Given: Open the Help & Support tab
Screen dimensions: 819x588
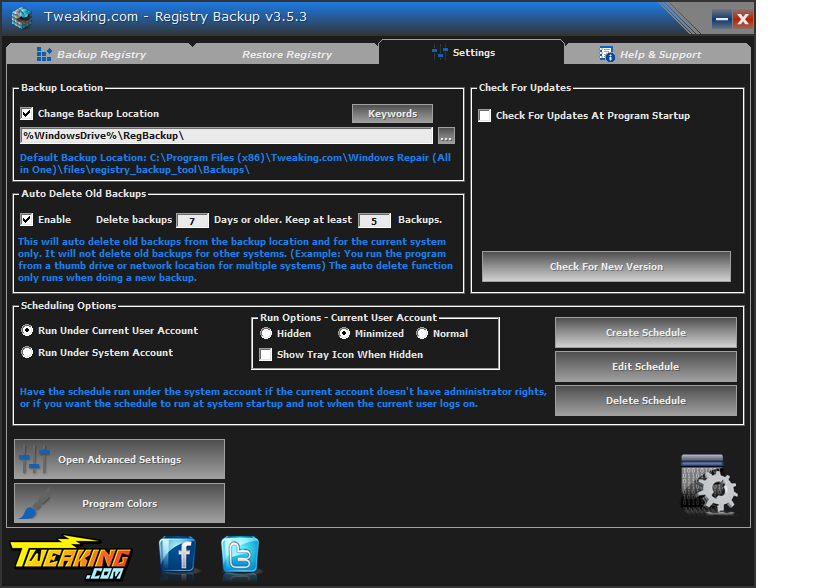Looking at the screenshot, I should [650, 54].
